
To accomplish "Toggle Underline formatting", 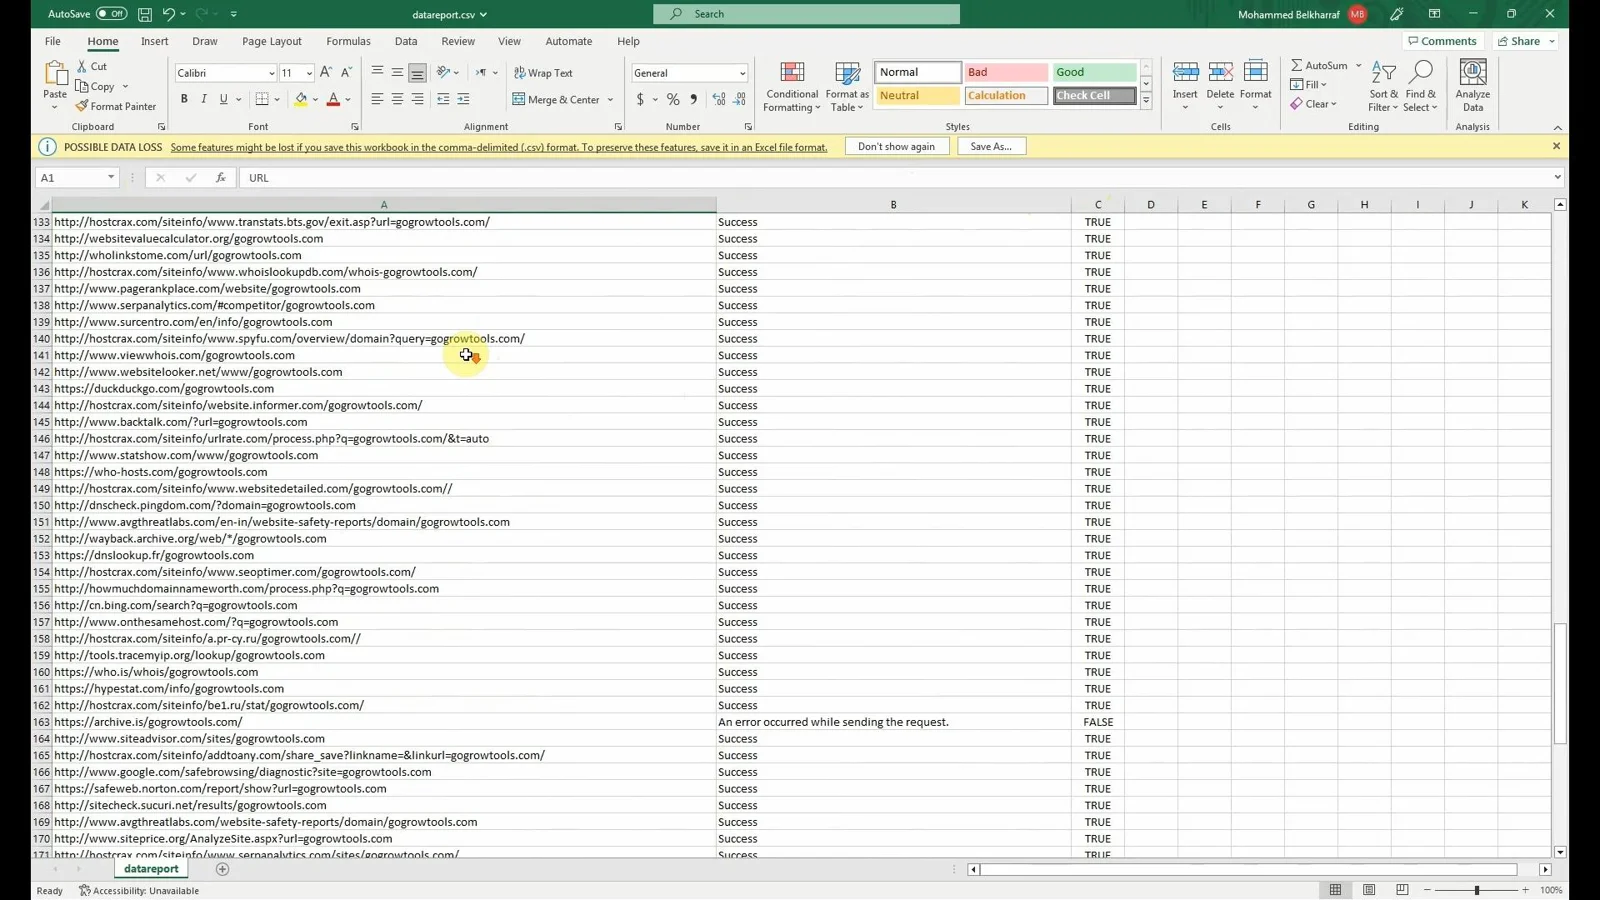I will (x=223, y=99).
